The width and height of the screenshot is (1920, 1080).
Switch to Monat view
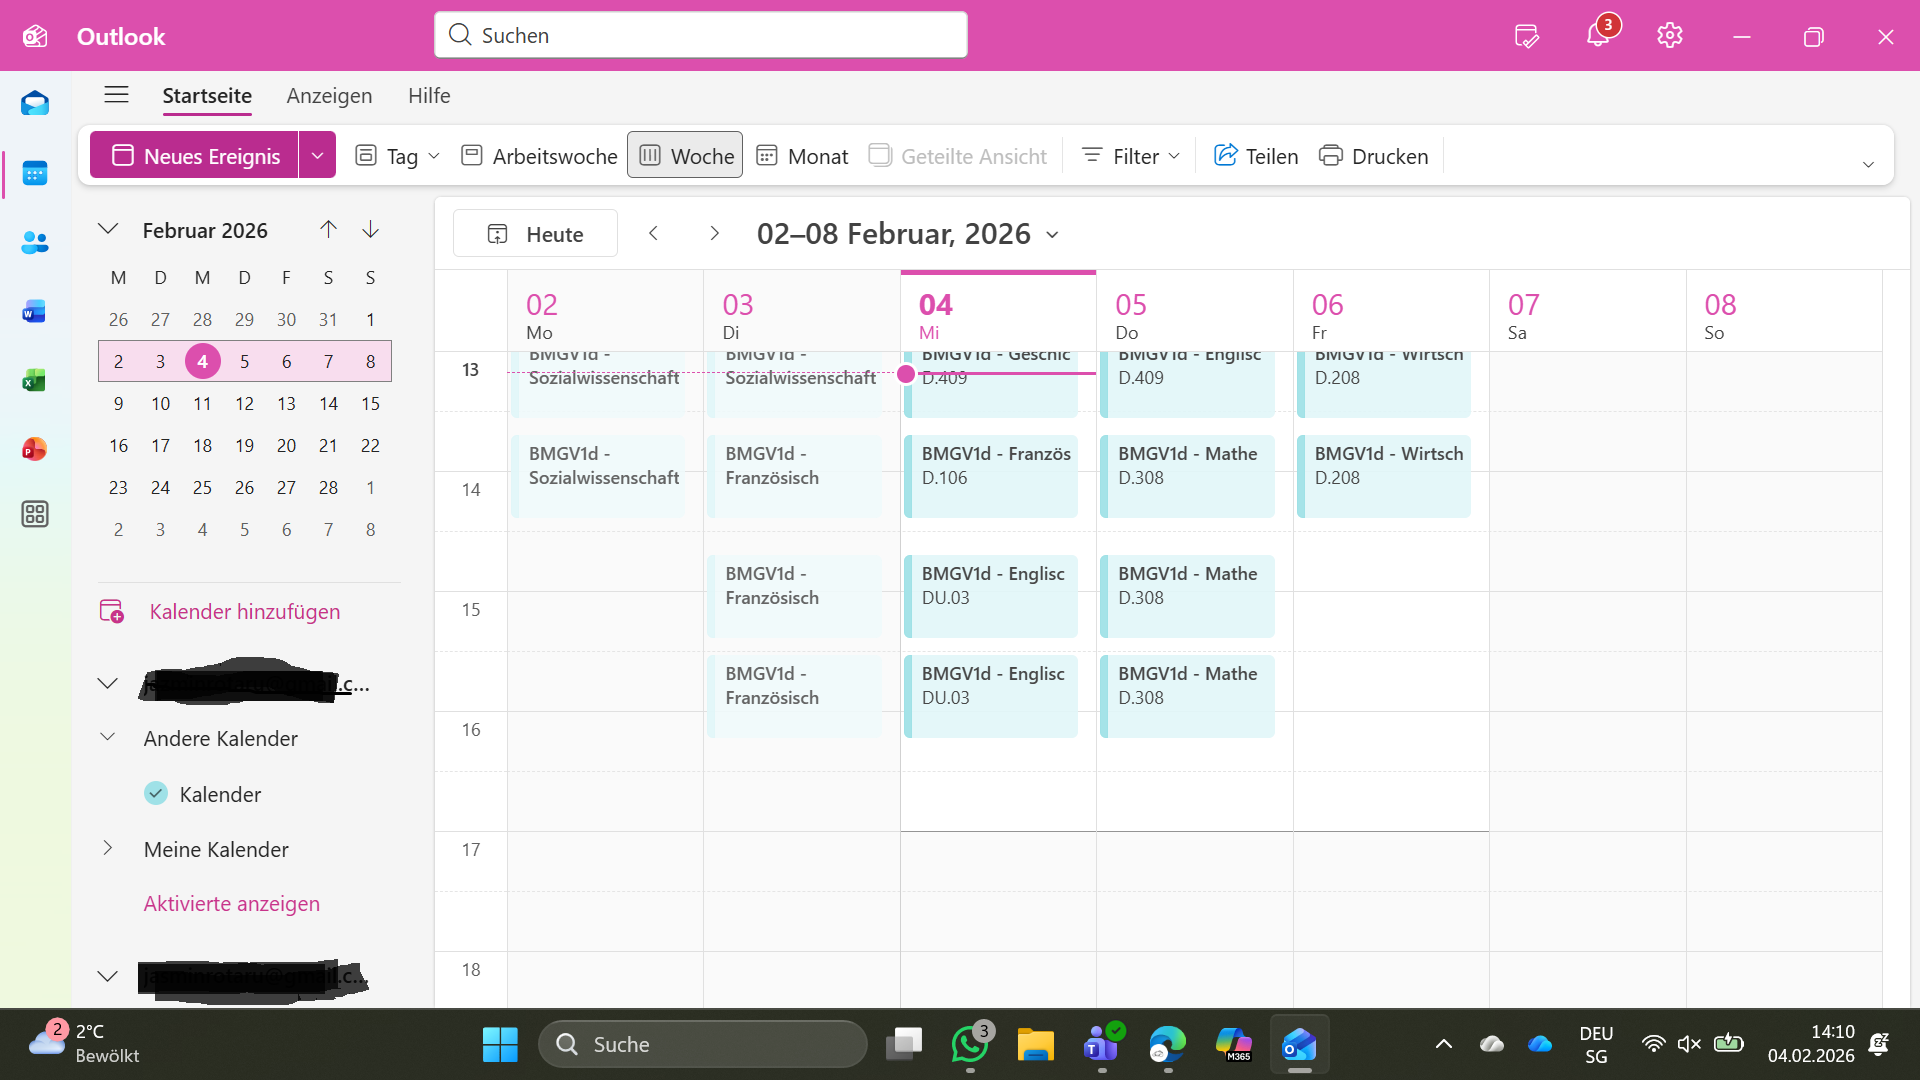click(802, 156)
